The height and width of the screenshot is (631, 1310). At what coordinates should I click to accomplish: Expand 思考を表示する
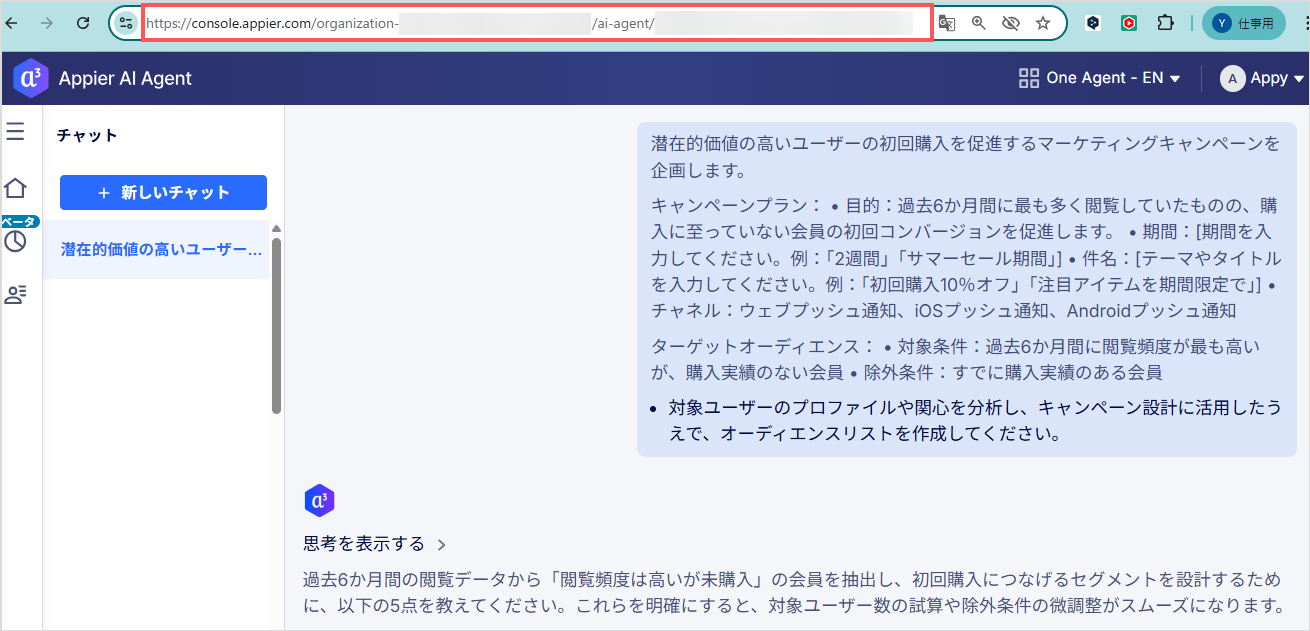point(375,544)
